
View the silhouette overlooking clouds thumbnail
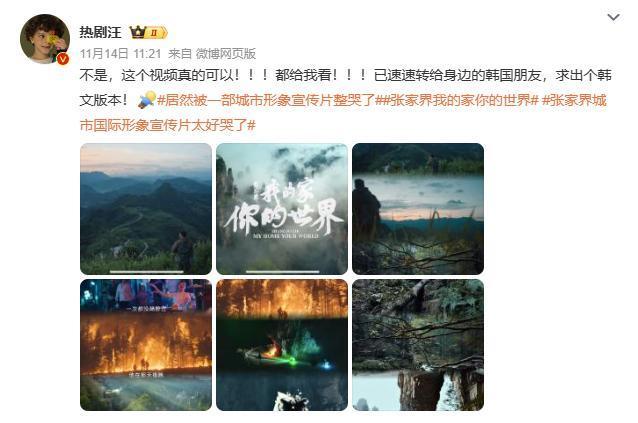(x=418, y=209)
